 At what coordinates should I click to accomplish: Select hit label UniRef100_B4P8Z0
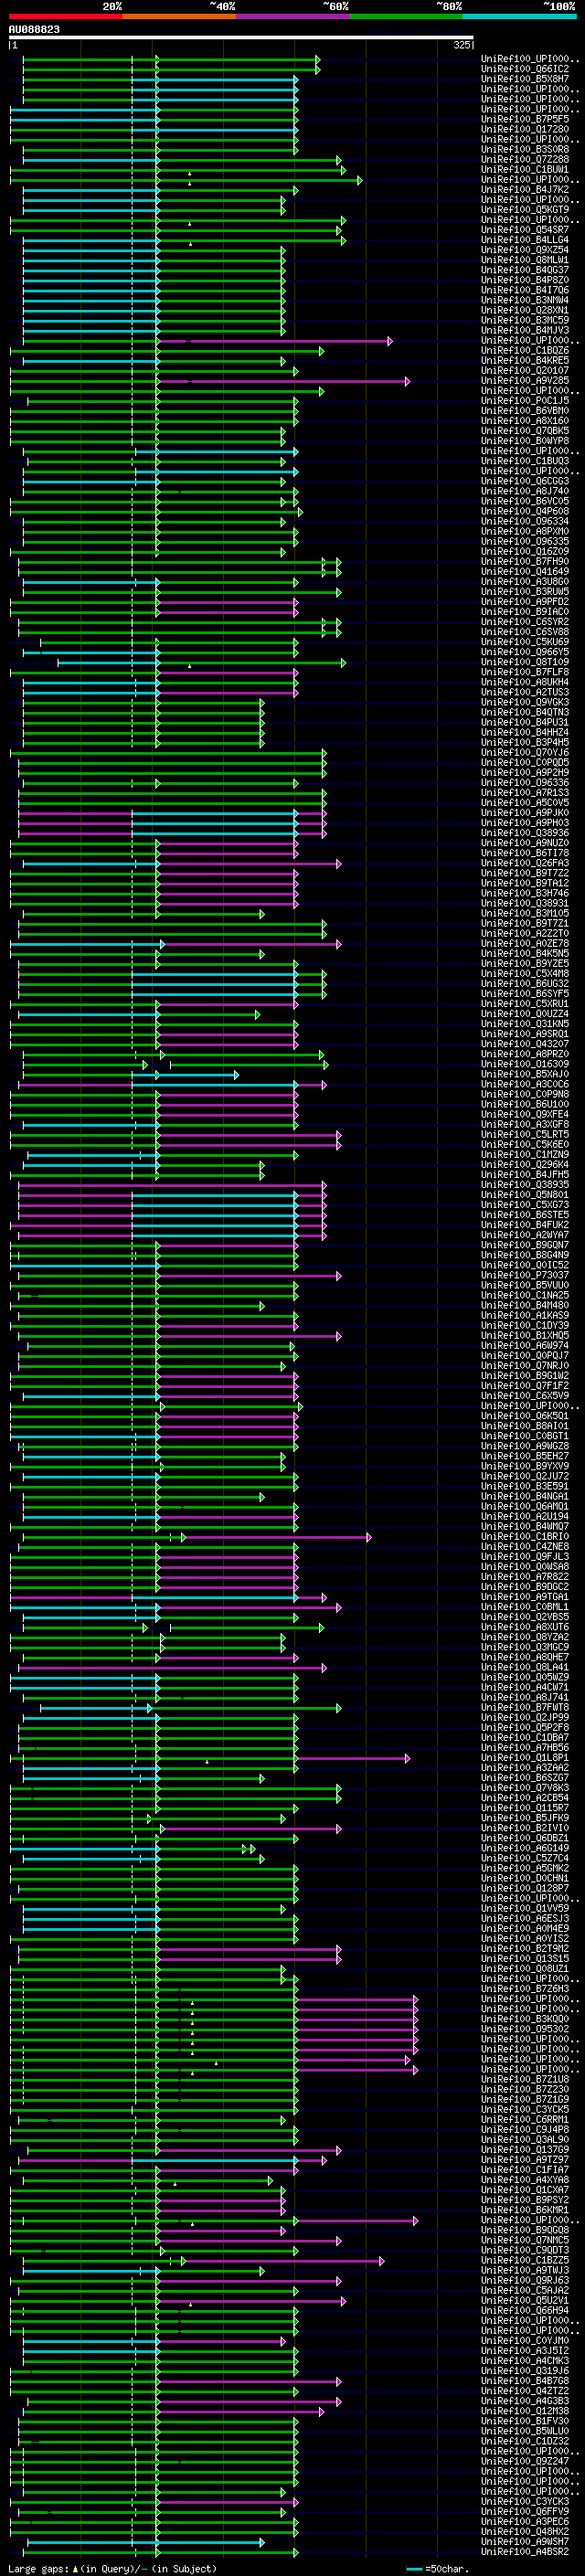(x=525, y=280)
